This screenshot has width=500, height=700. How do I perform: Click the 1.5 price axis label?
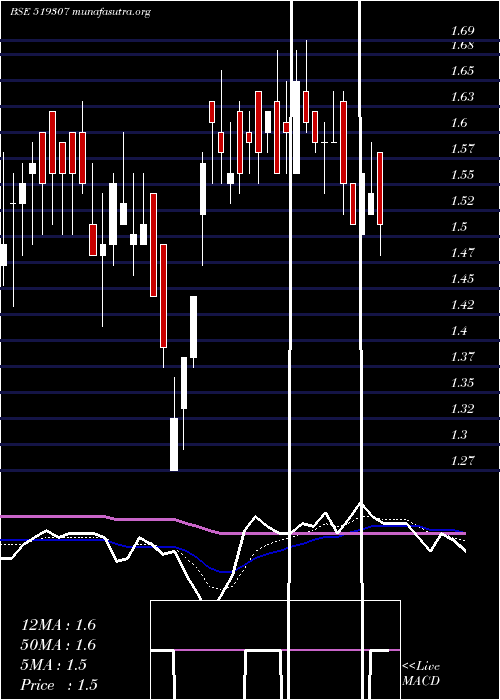click(459, 226)
